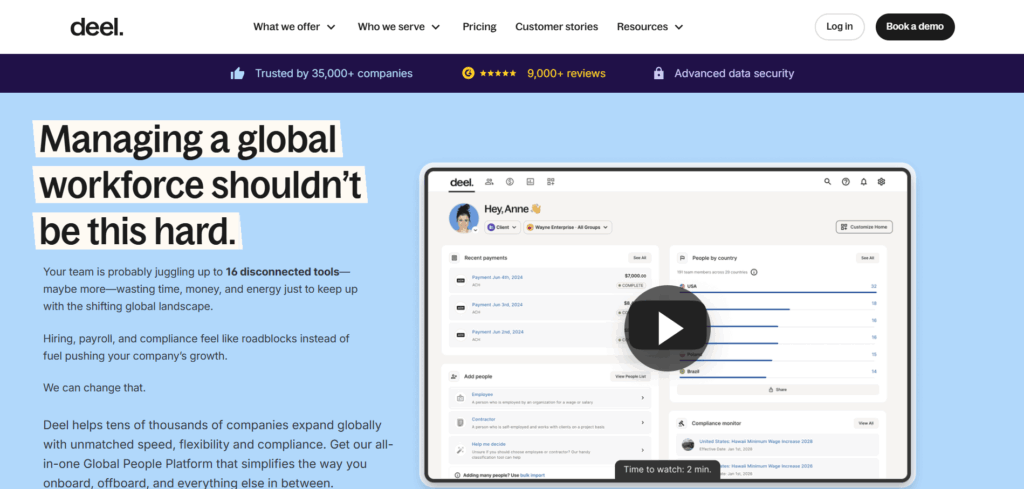
Task: Open the dollar payments icon in dashboard
Action: pos(509,181)
